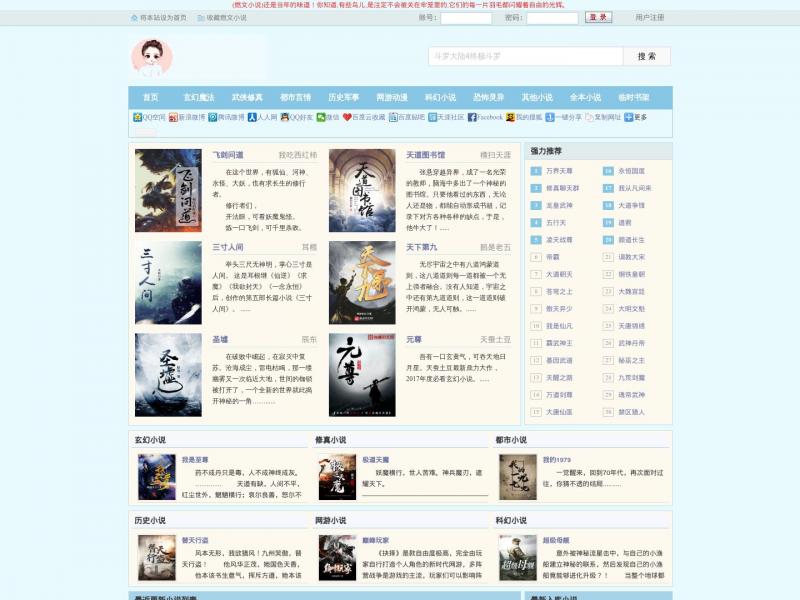Focus the novel search input field
Screen dimensions: 800x600
pyautogui.click(x=525, y=57)
